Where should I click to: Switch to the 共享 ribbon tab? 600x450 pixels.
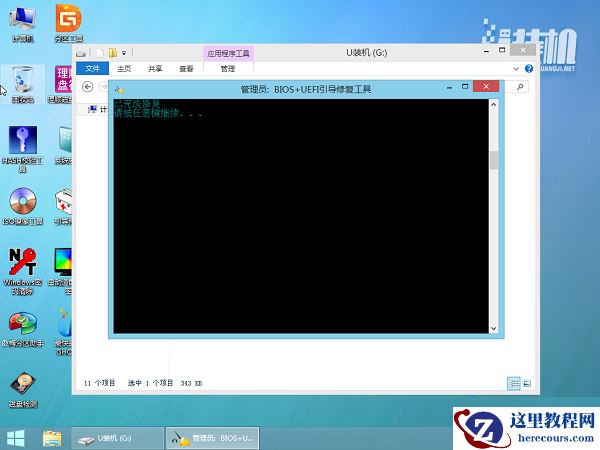(x=155, y=68)
